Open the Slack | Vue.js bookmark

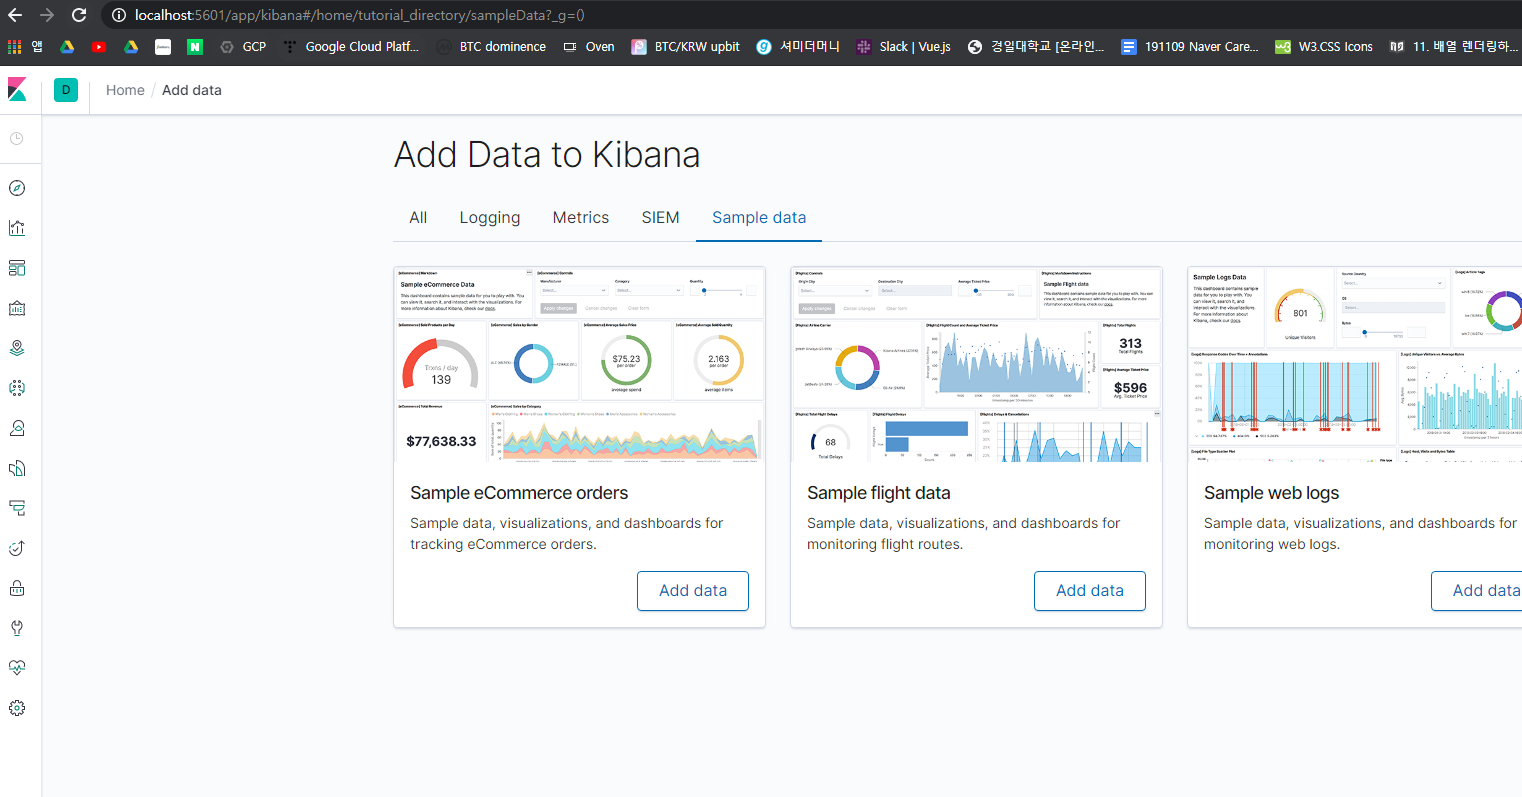(x=904, y=46)
